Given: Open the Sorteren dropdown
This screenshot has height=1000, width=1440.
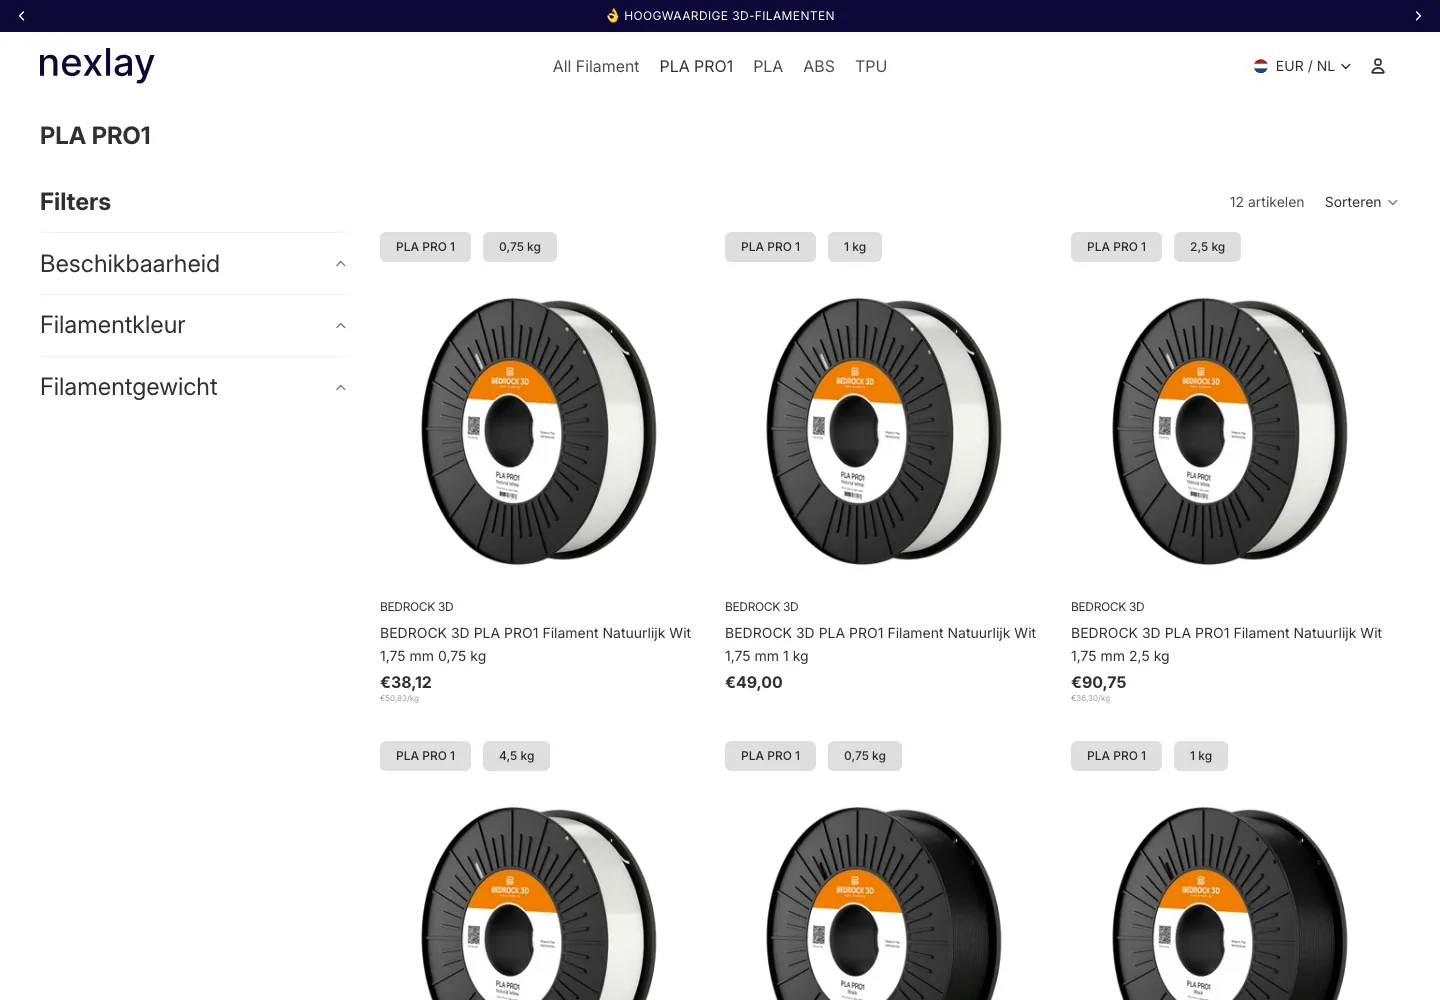Looking at the screenshot, I should coord(1361,202).
